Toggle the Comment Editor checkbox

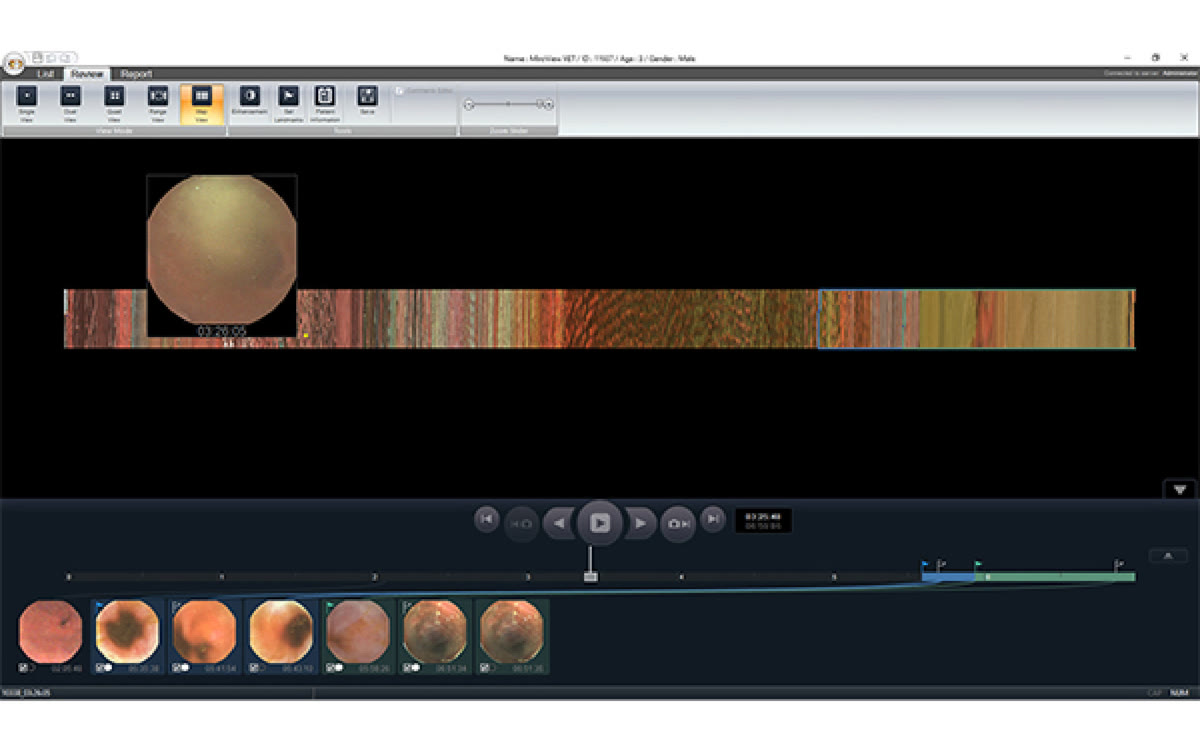coord(401,90)
